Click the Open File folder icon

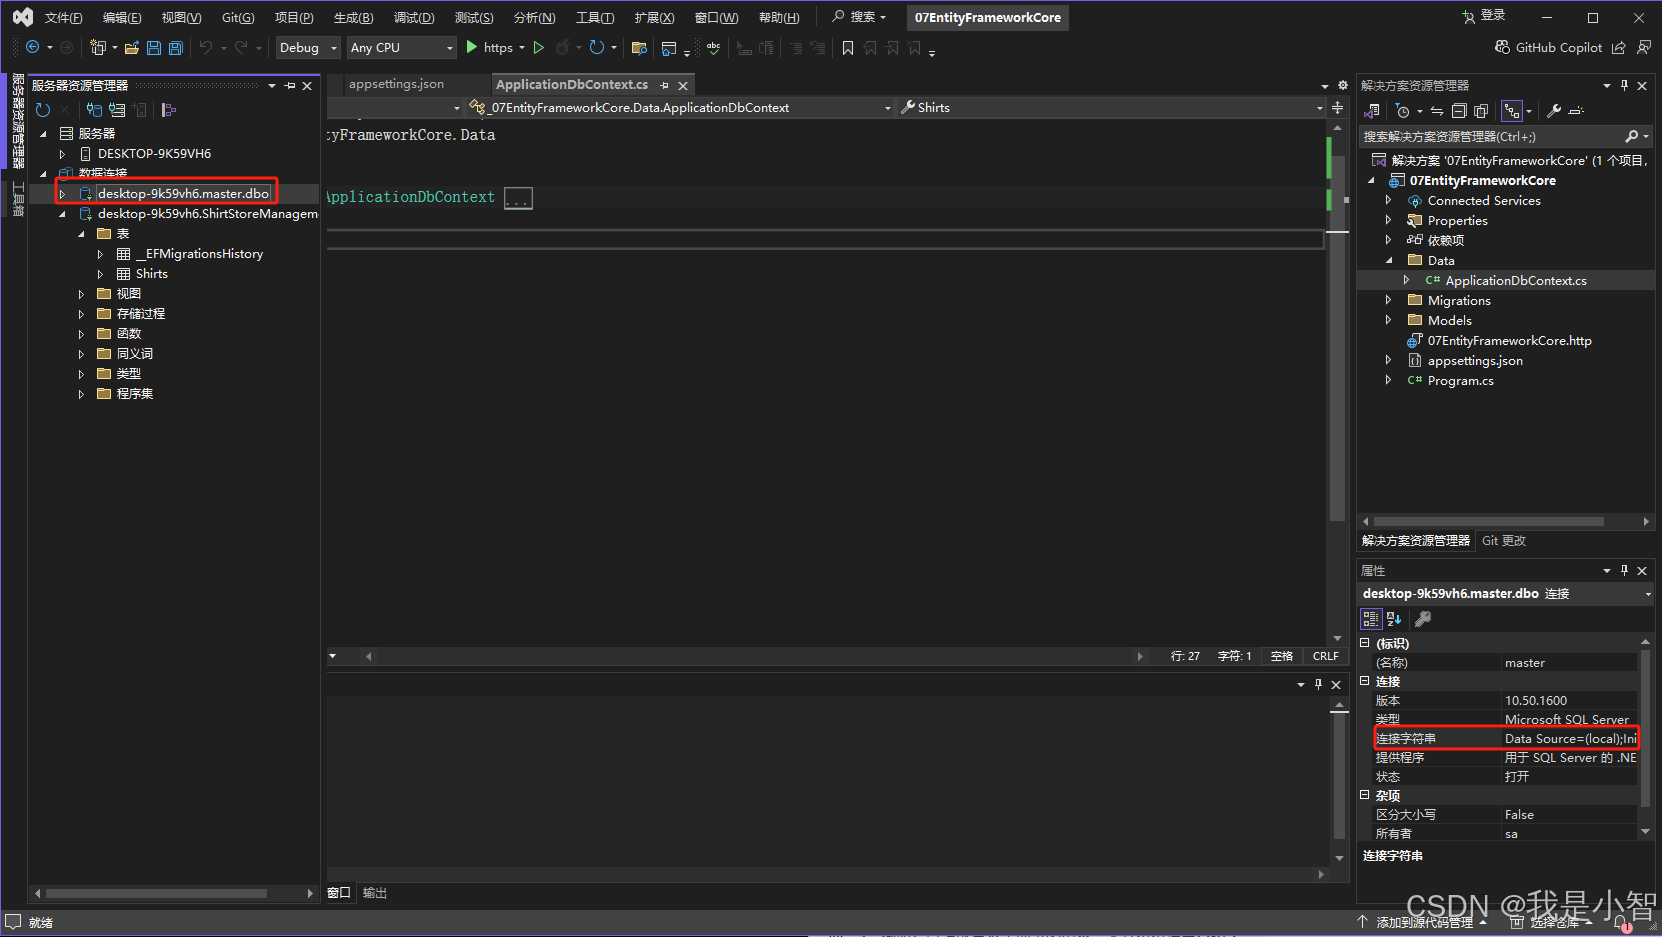coord(131,47)
